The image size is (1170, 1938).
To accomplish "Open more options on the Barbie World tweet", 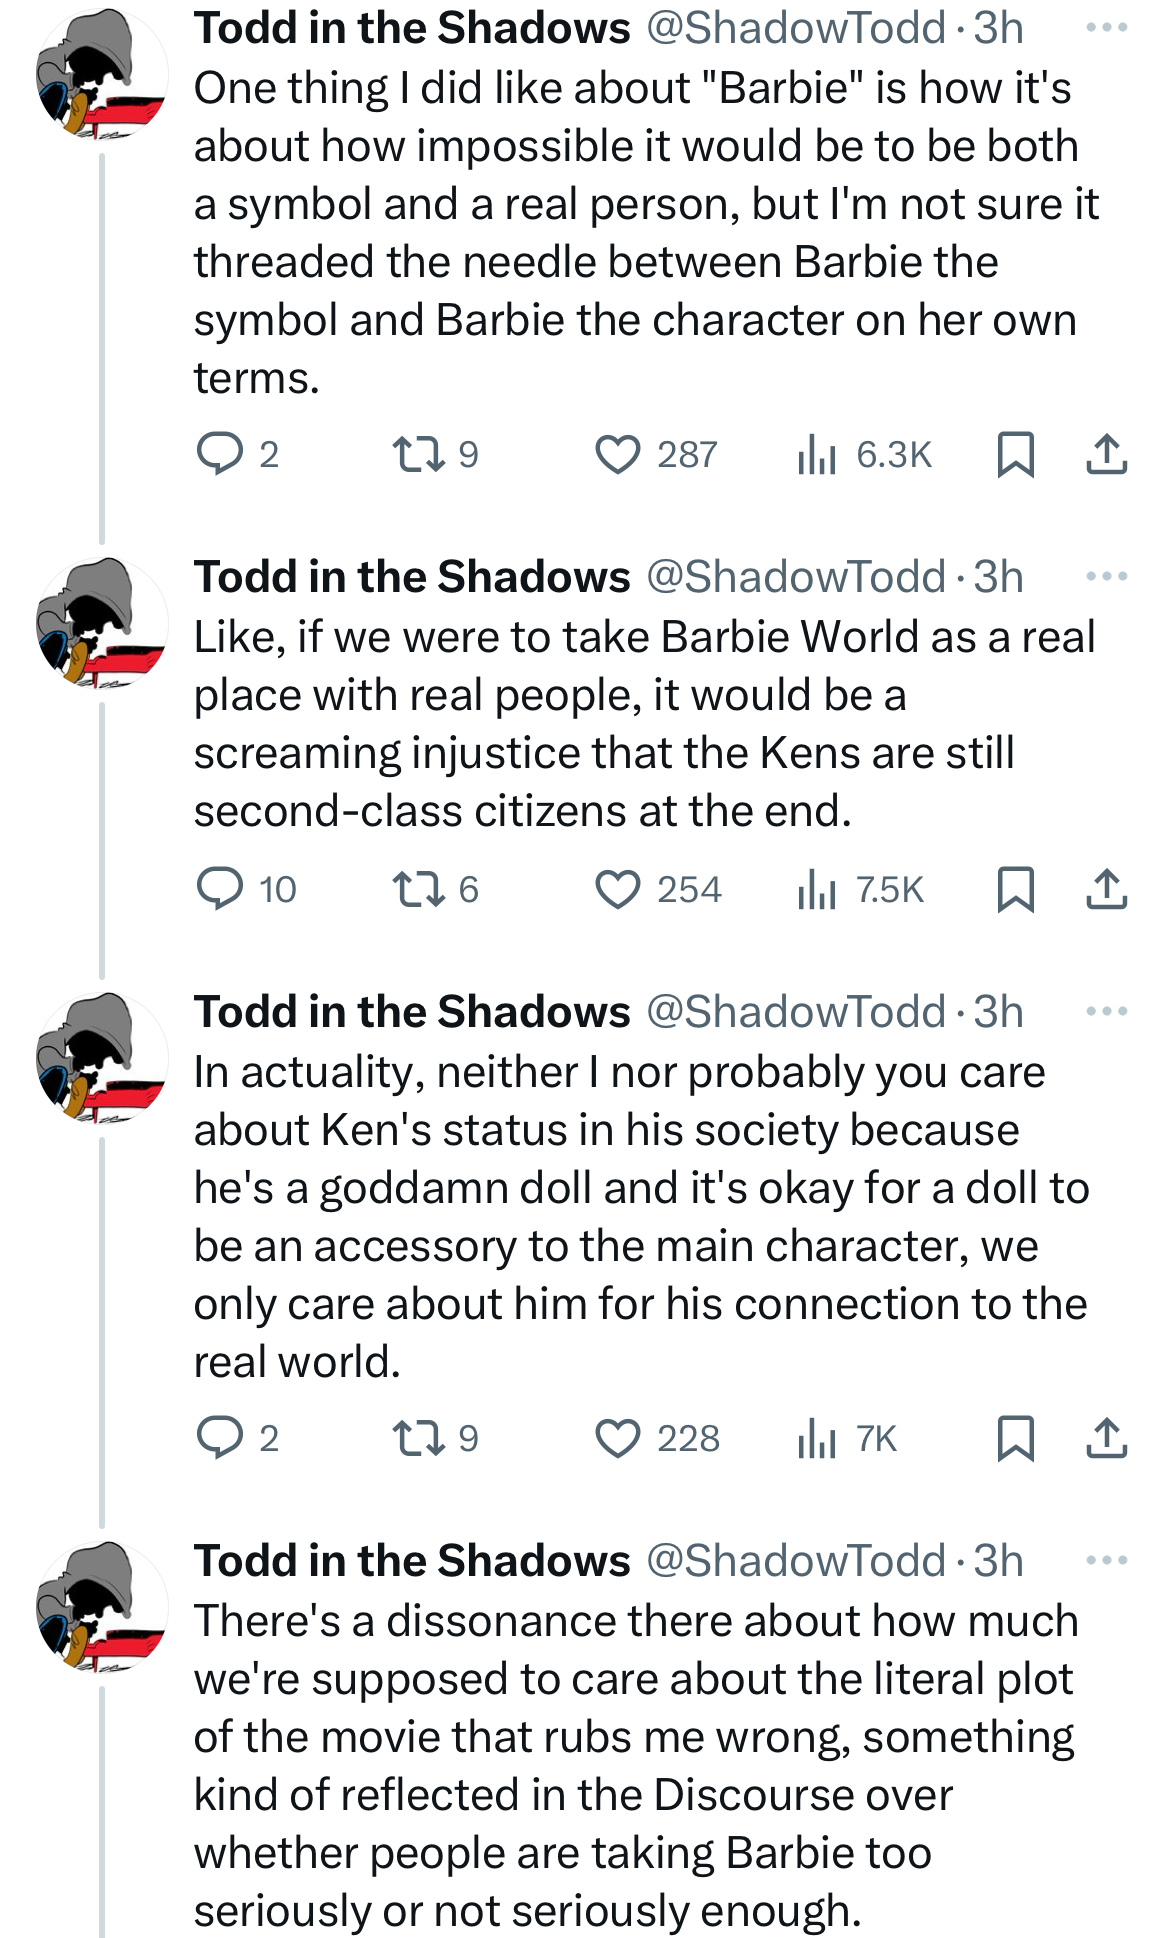I will tap(1107, 577).
